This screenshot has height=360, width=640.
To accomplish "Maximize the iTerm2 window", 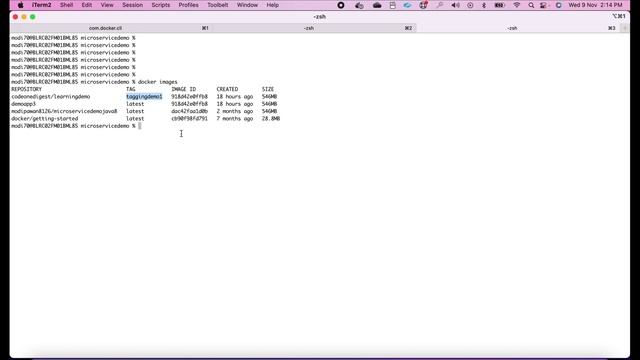I will tap(33, 17).
